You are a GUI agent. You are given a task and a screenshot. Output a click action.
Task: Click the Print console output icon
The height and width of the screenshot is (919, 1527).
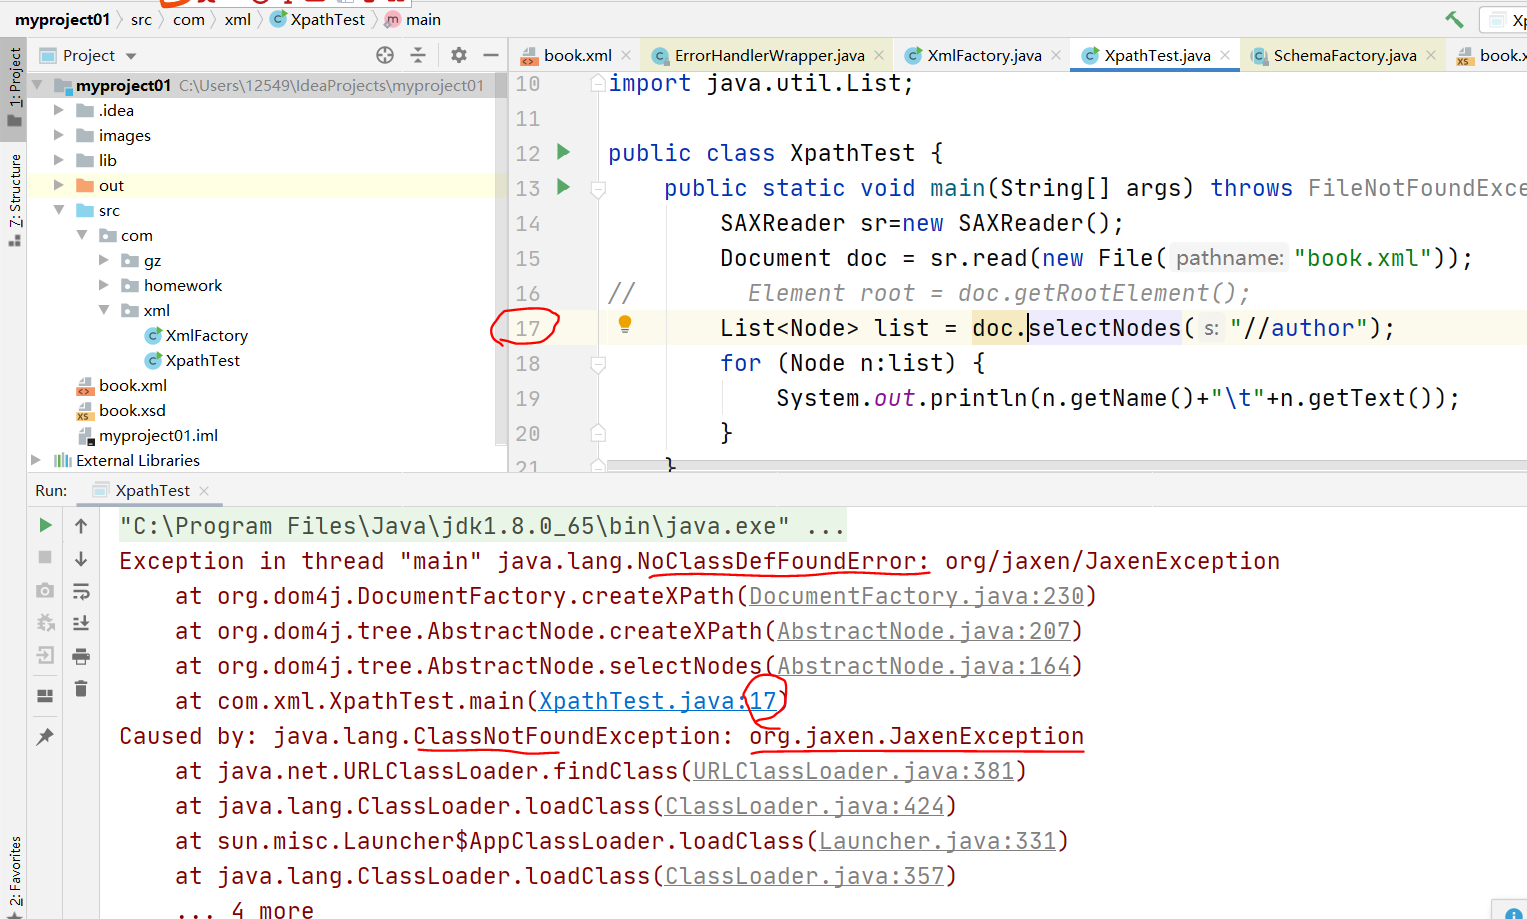81,656
